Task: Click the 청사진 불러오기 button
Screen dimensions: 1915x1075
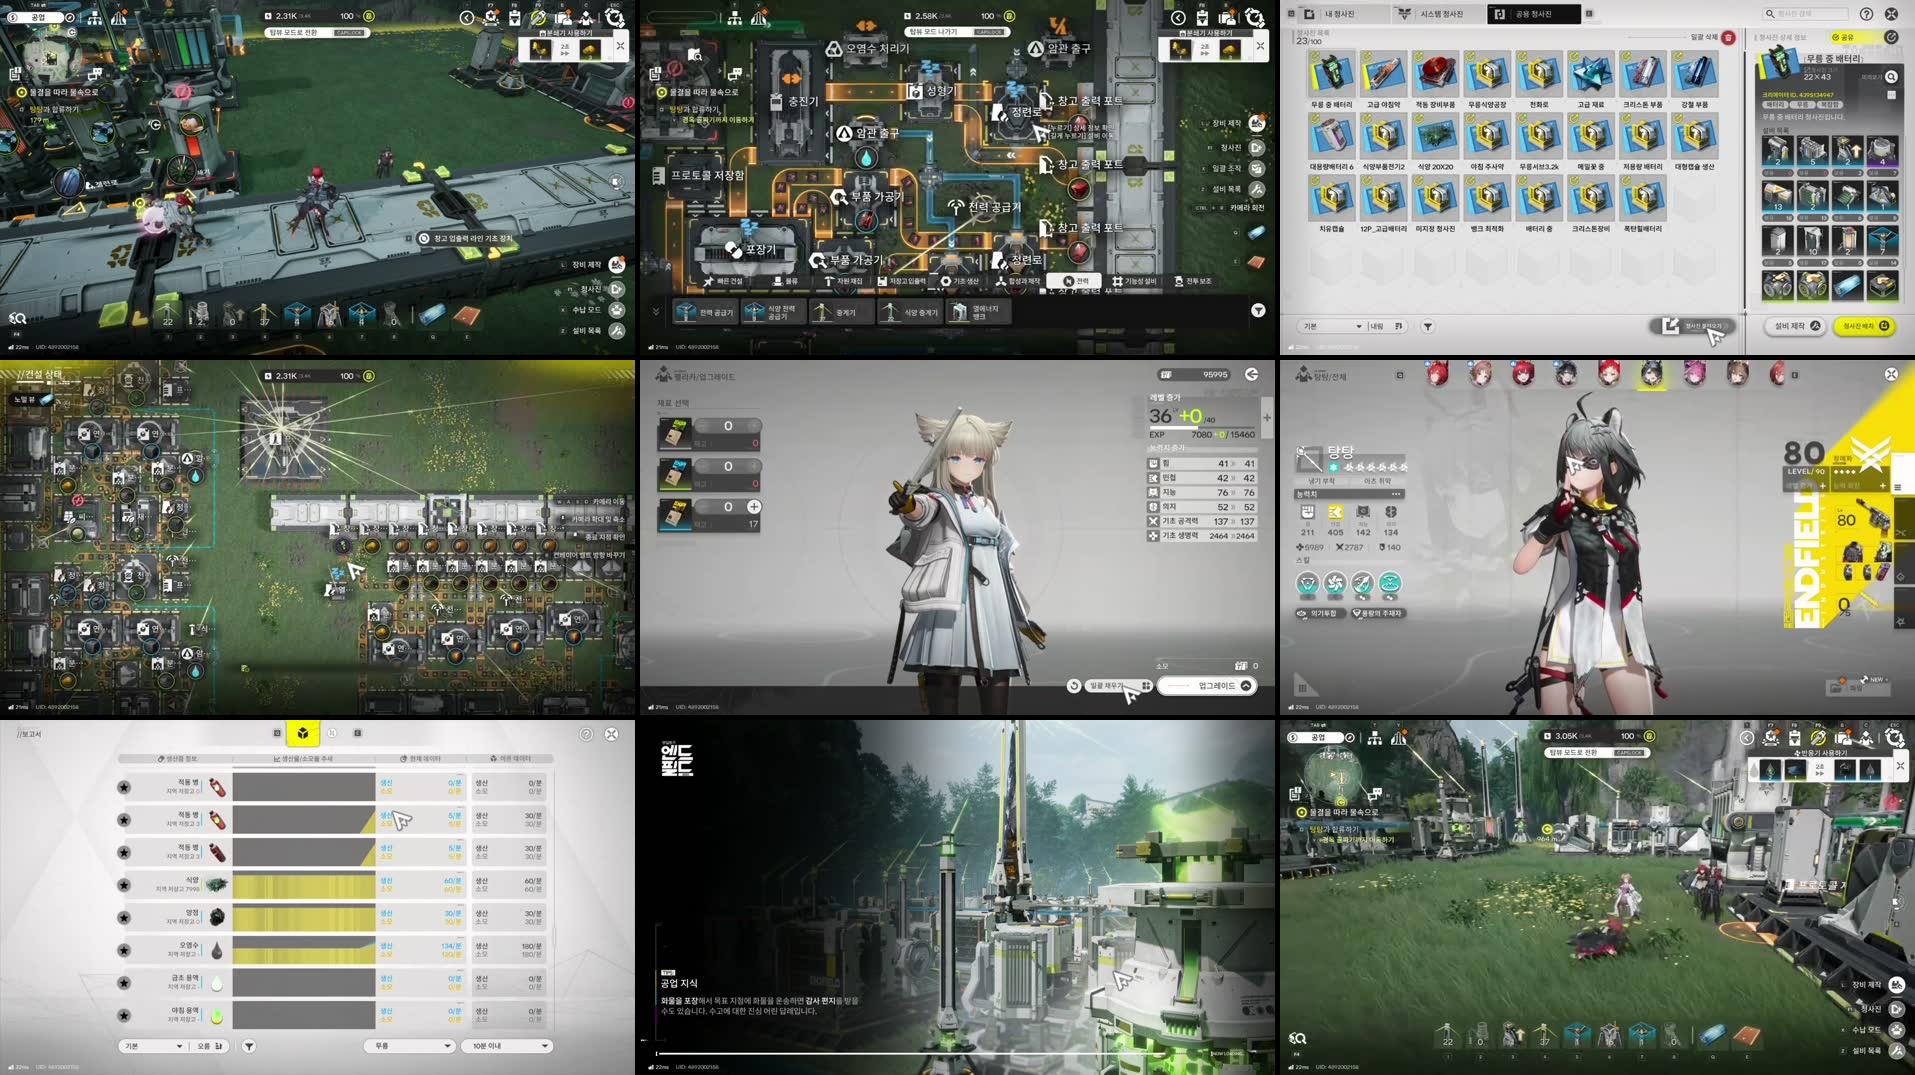Action: tap(1693, 326)
